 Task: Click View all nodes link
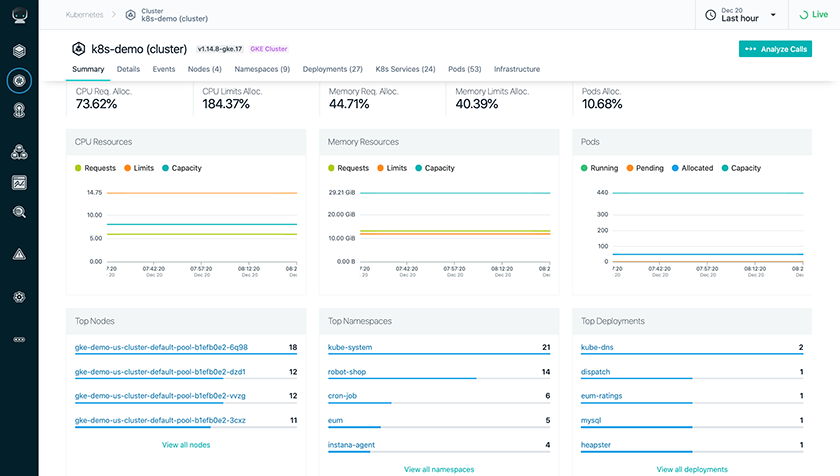(x=186, y=445)
